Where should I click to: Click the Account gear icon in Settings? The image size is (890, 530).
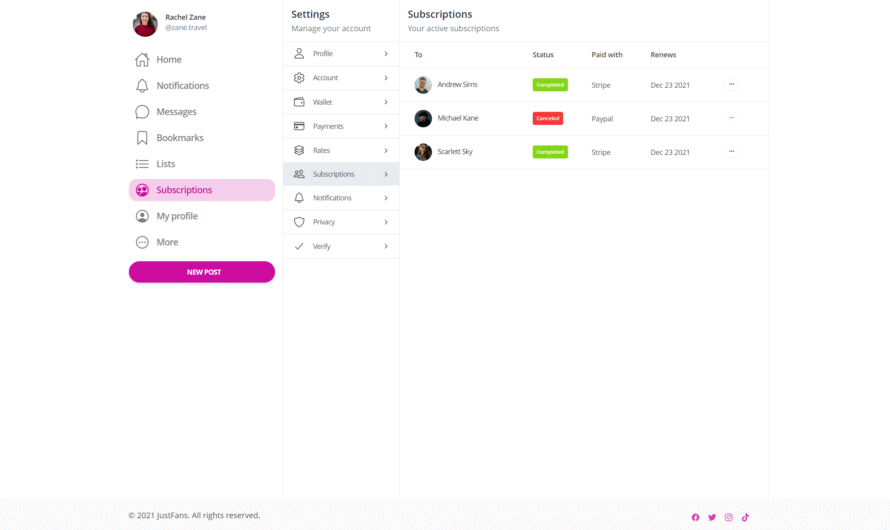299,78
